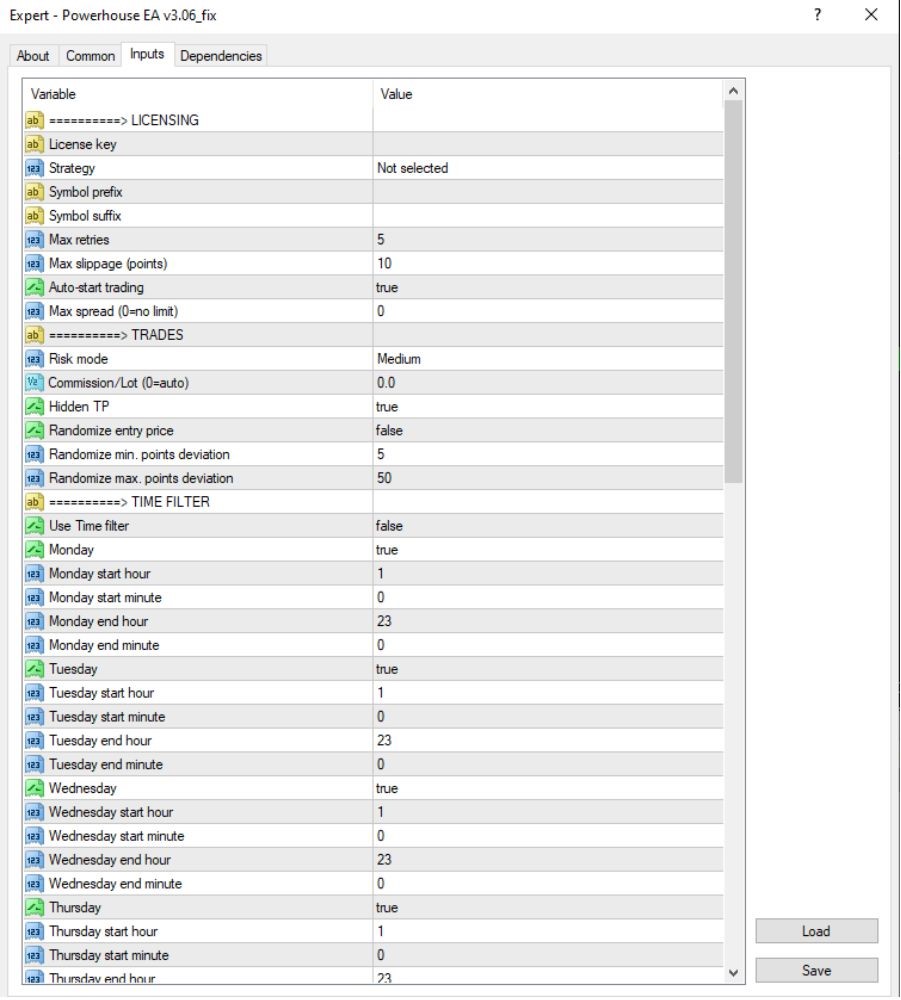Toggle the Randomize entry price value
901x1000 pixels.
pyautogui.click(x=548, y=430)
